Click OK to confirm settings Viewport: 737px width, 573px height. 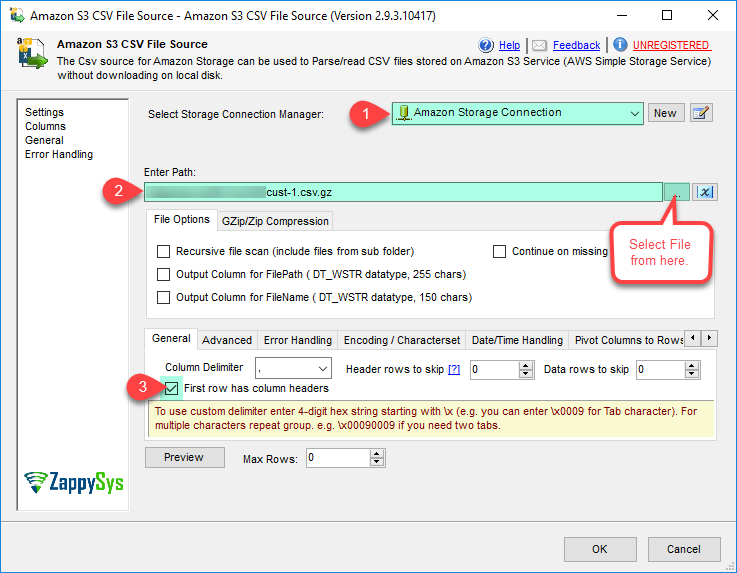(600, 549)
